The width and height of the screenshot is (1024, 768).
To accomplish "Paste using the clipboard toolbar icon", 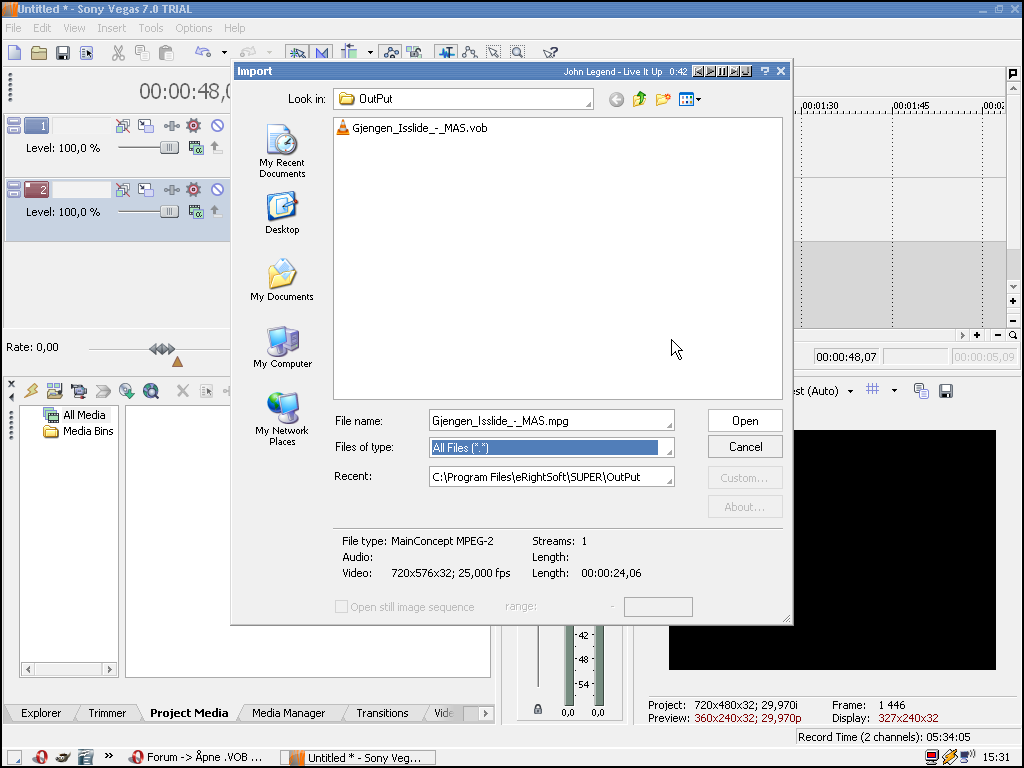I will [167, 53].
